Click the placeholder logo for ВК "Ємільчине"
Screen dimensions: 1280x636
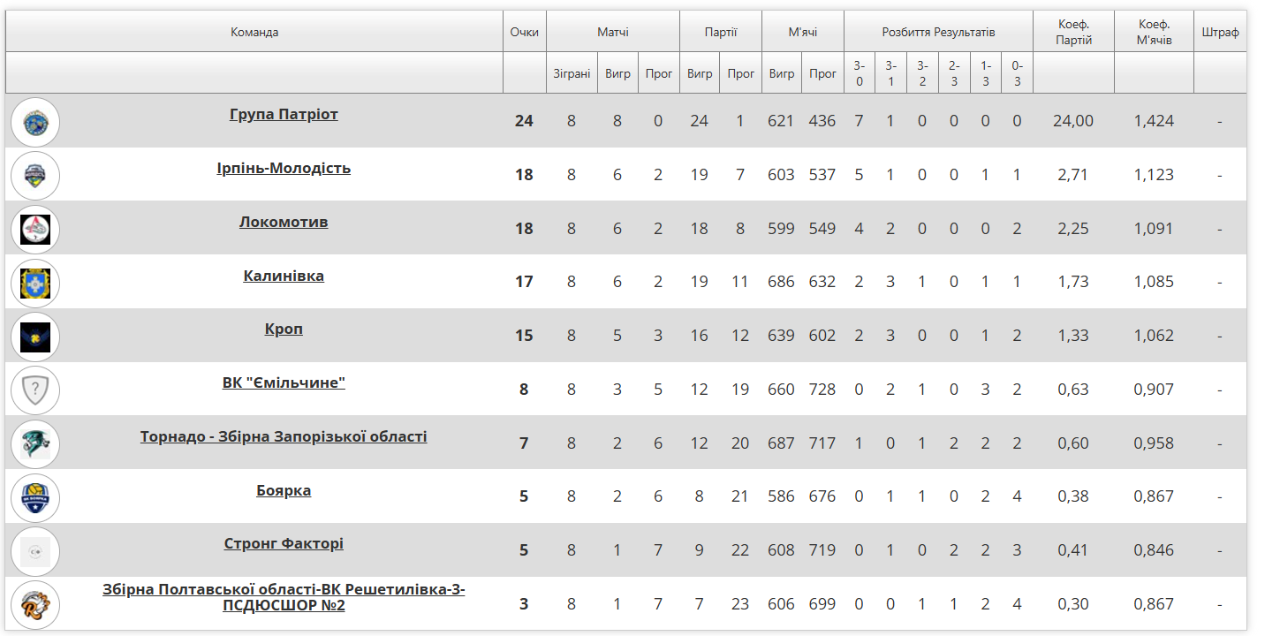(35, 390)
